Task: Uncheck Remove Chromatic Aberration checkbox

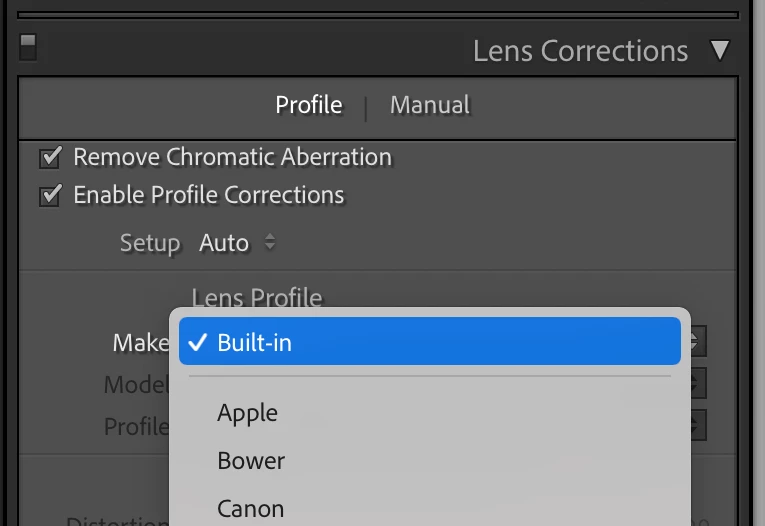Action: click(x=50, y=158)
